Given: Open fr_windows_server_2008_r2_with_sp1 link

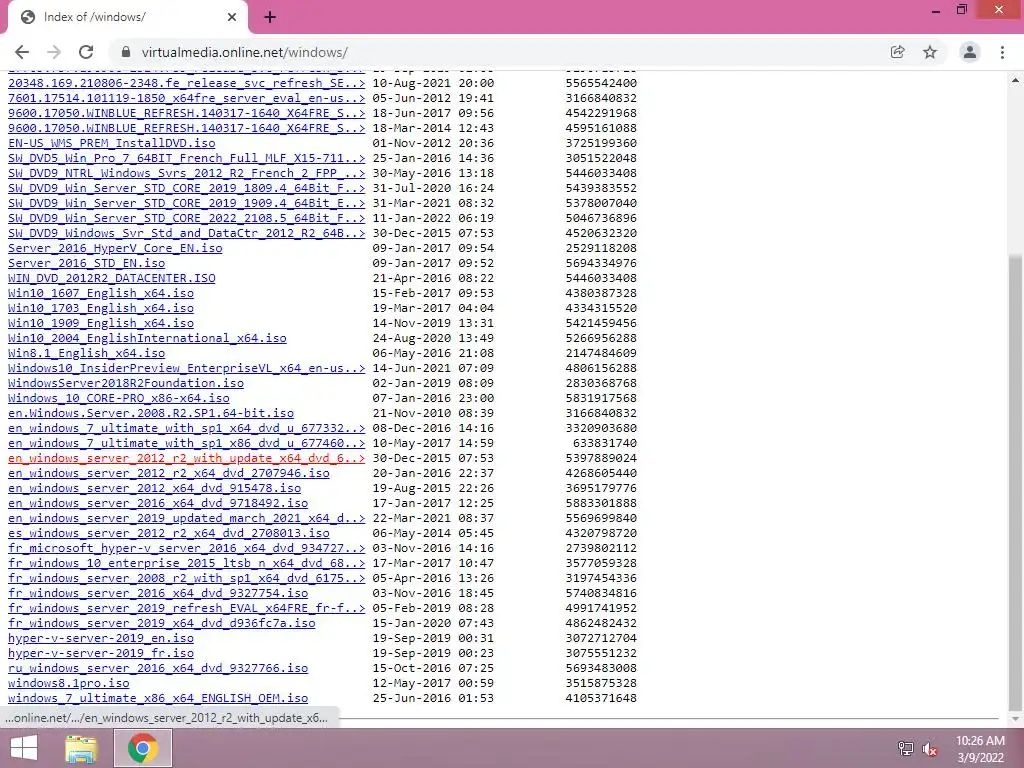Looking at the screenshot, I should pyautogui.click(x=187, y=579).
